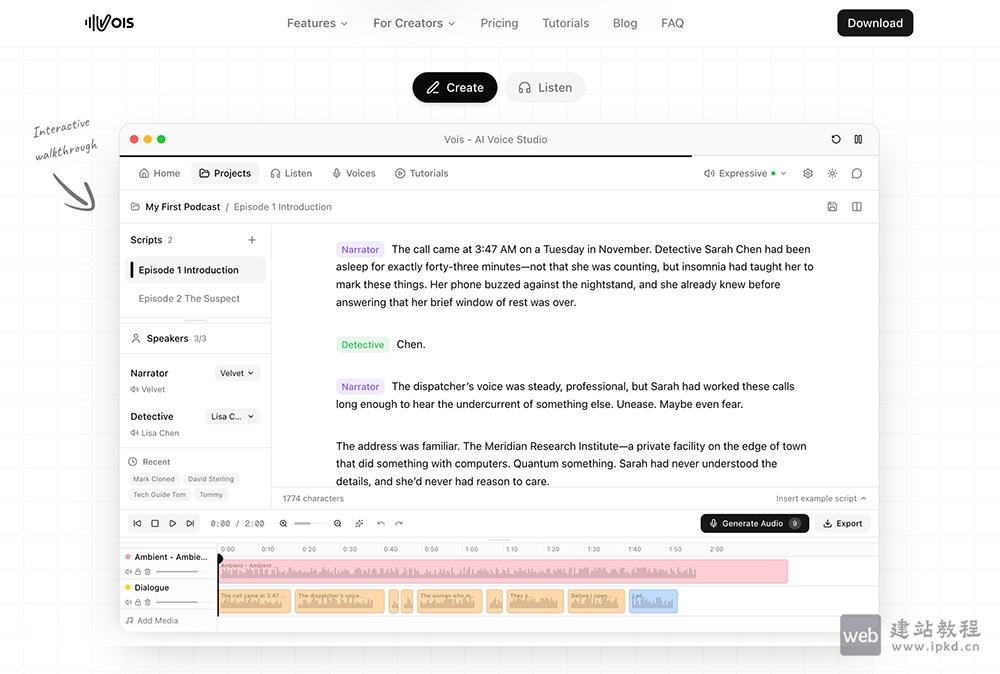Open the Detective voice dropdown
1000x674 pixels.
(233, 416)
